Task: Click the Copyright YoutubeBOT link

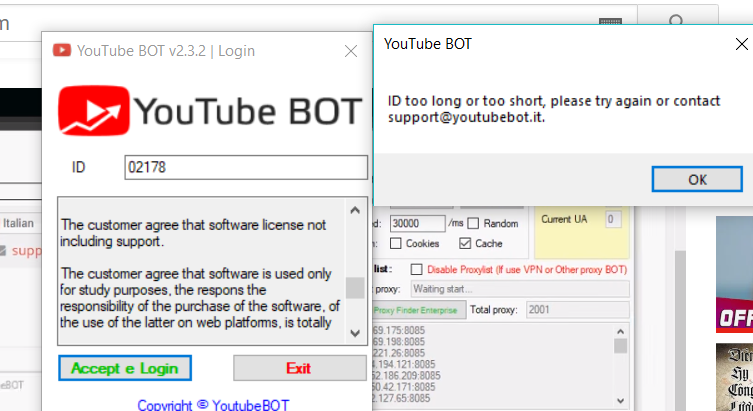Action: (213, 405)
